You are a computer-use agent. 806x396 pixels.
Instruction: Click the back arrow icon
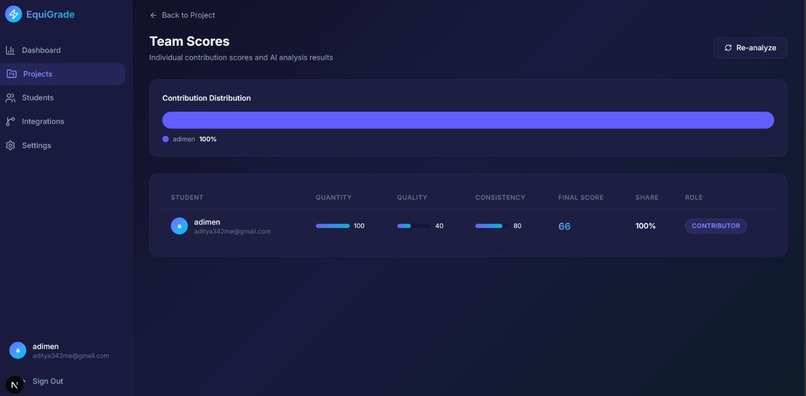(153, 15)
